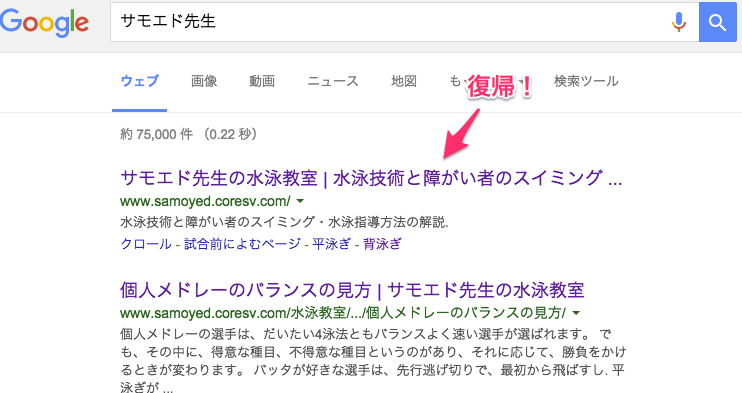Open the クロール sitelink
The width and height of the screenshot is (742, 393).
click(146, 244)
